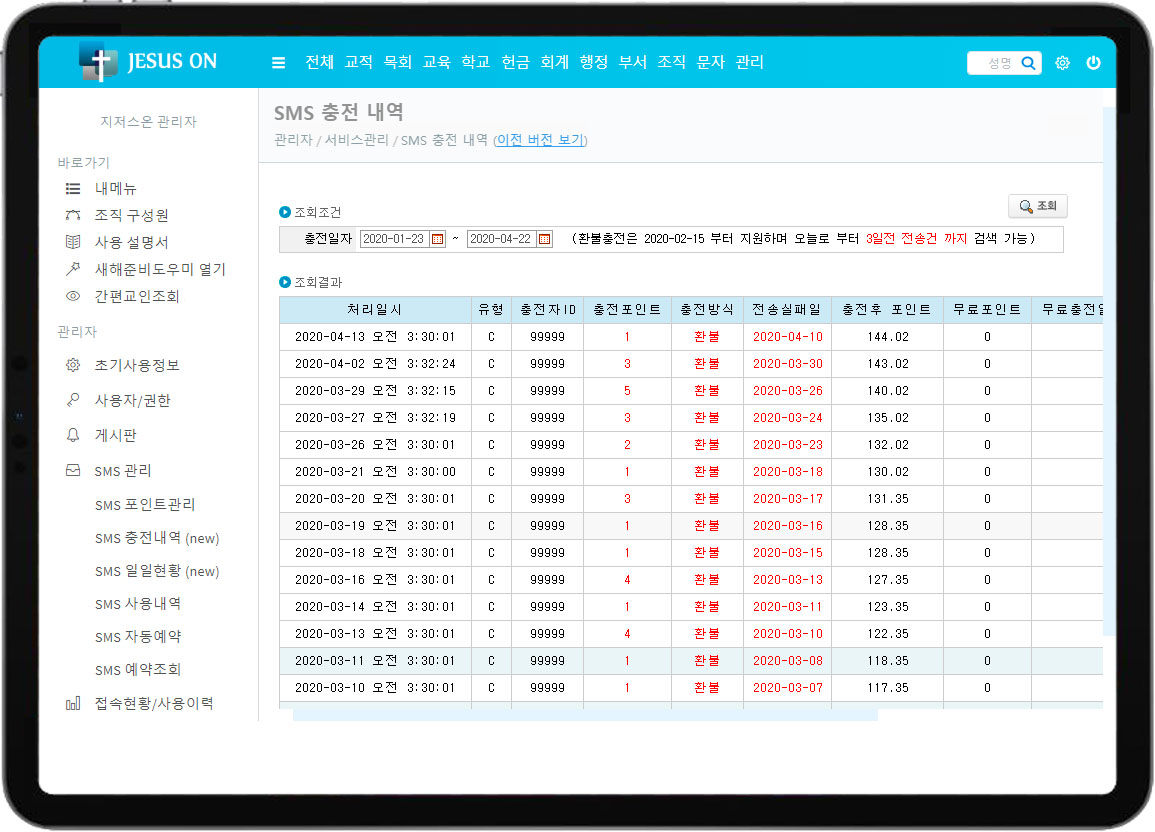Click the hamburger menu icon in header
The height and width of the screenshot is (832, 1155).
[278, 63]
